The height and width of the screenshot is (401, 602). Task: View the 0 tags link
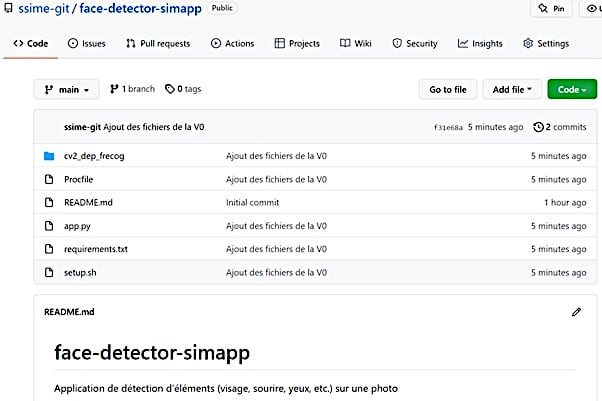click(183, 89)
